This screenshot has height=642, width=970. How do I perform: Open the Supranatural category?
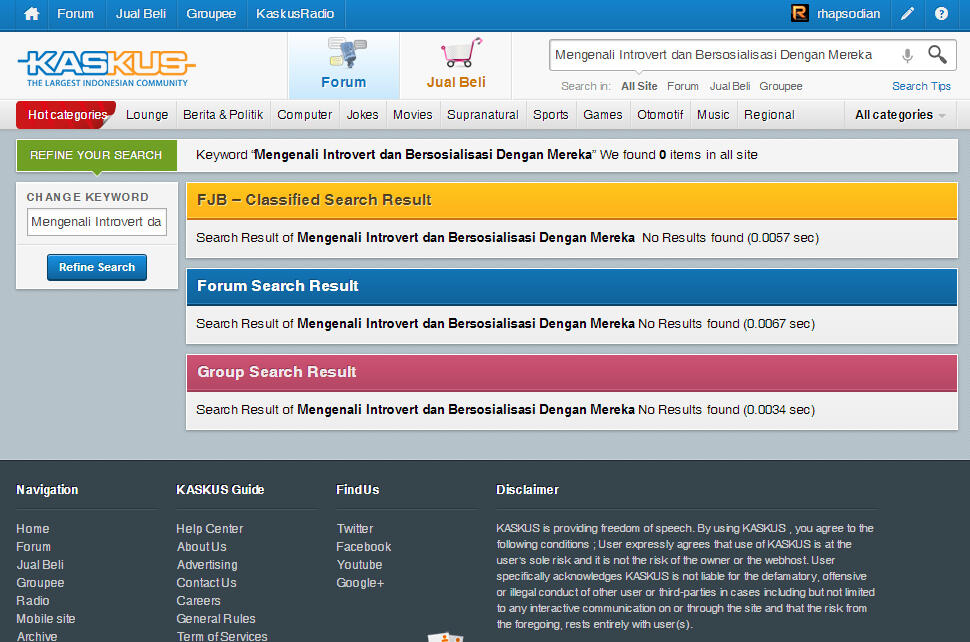(x=483, y=115)
